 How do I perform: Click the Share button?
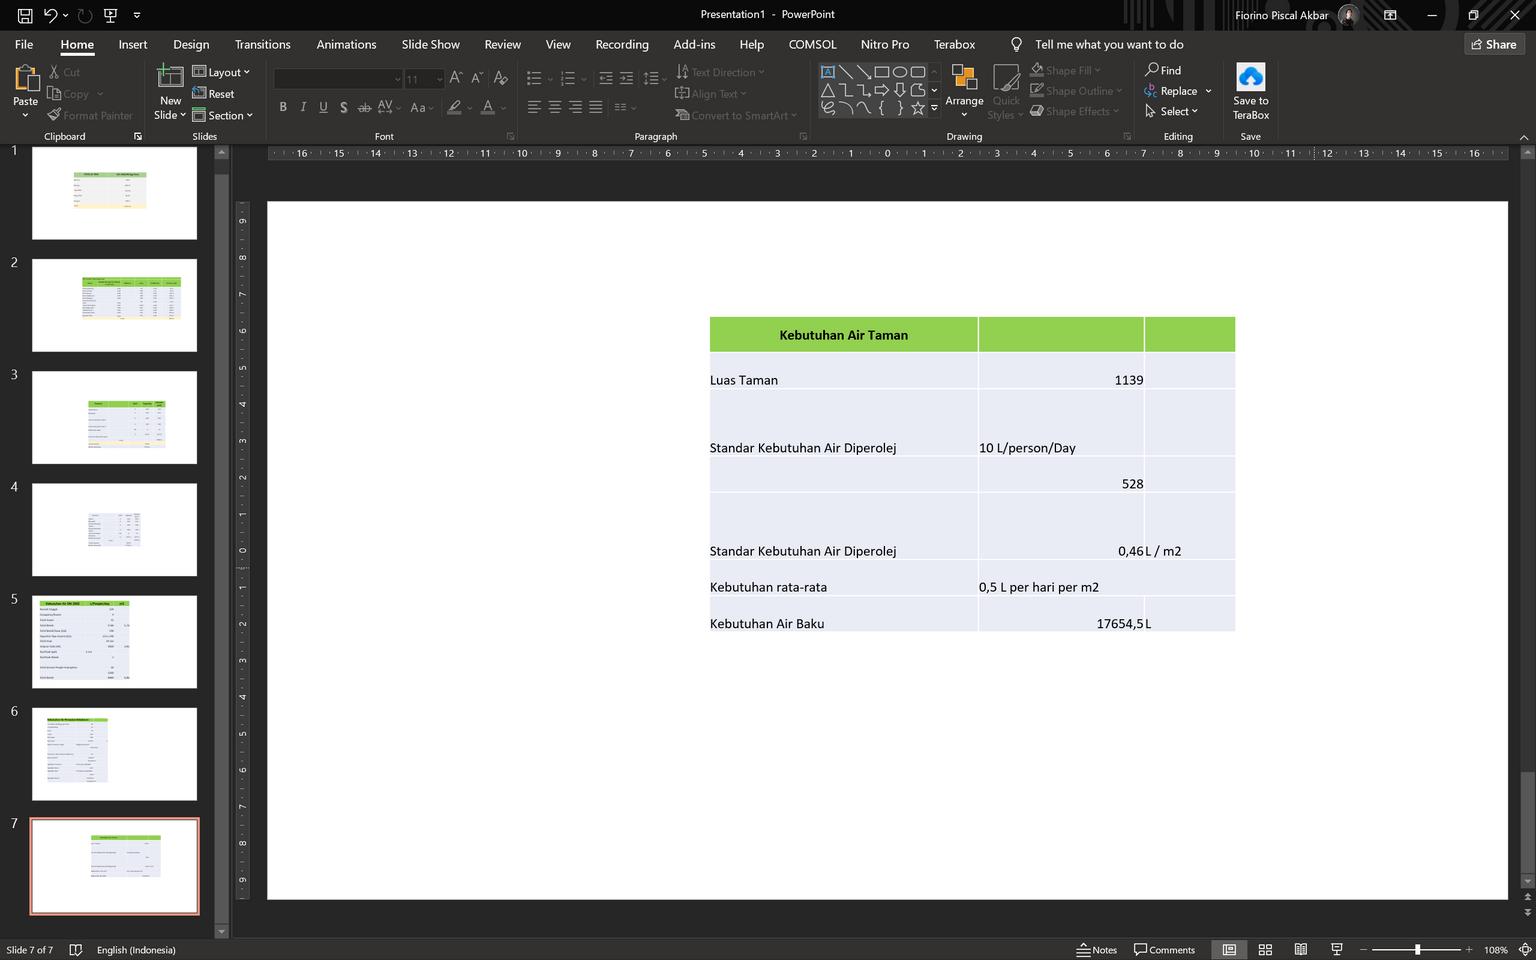click(1492, 44)
